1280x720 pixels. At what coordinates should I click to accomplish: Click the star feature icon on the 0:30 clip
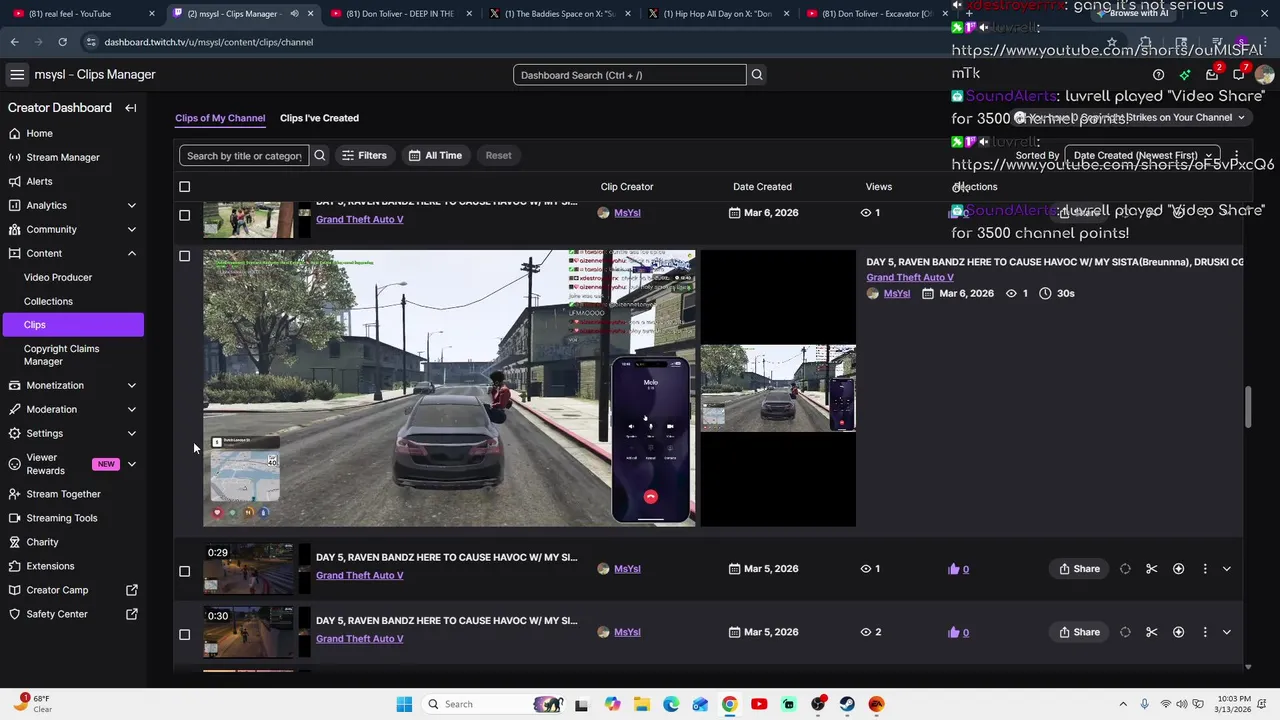1178,632
